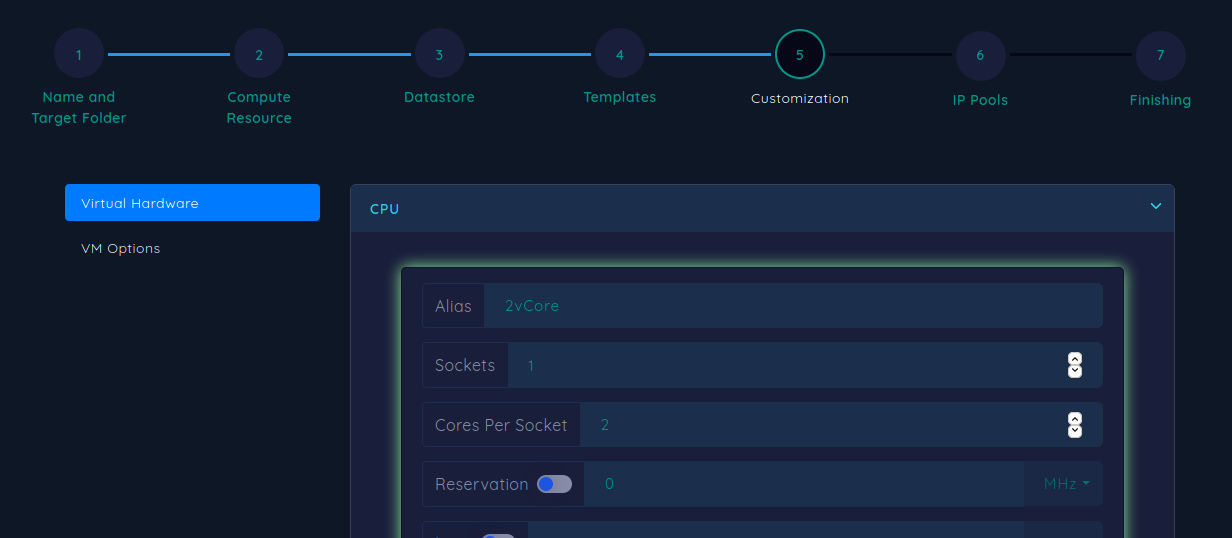Select the Virtual Hardware tab
The image size is (1232, 538).
[x=192, y=203]
